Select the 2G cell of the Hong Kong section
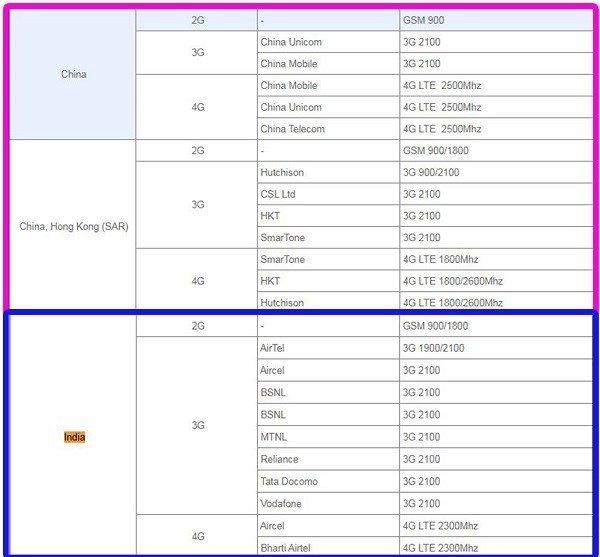Screen dimensions: 600x557 [197, 150]
